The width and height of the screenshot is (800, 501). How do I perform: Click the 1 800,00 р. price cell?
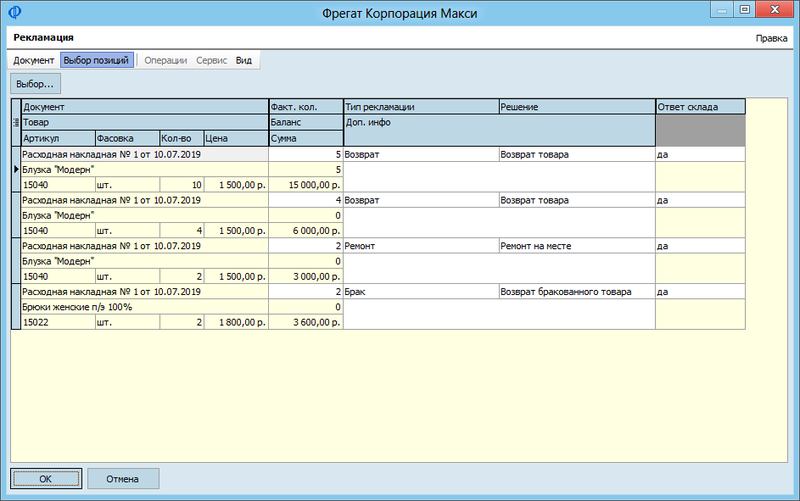tap(236, 322)
